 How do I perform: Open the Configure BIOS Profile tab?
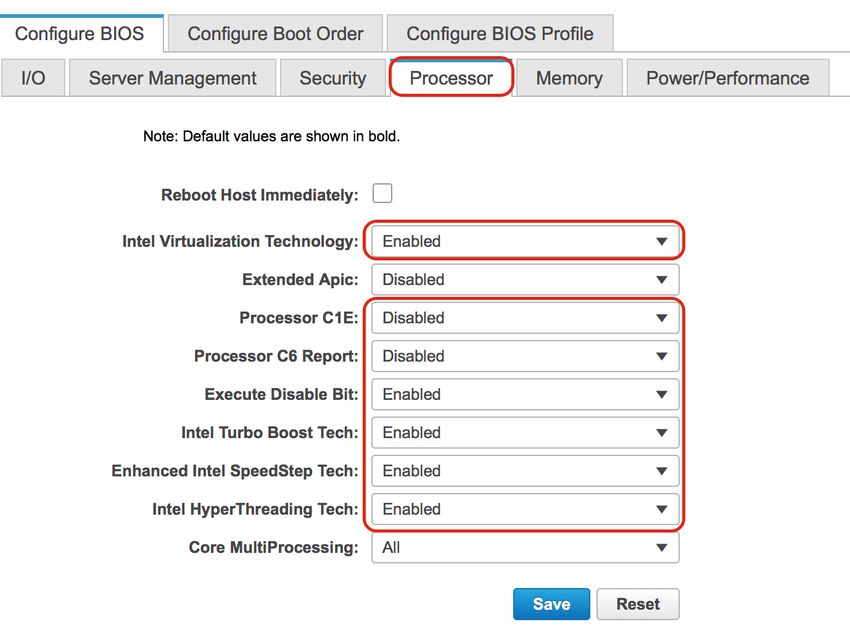click(x=500, y=34)
